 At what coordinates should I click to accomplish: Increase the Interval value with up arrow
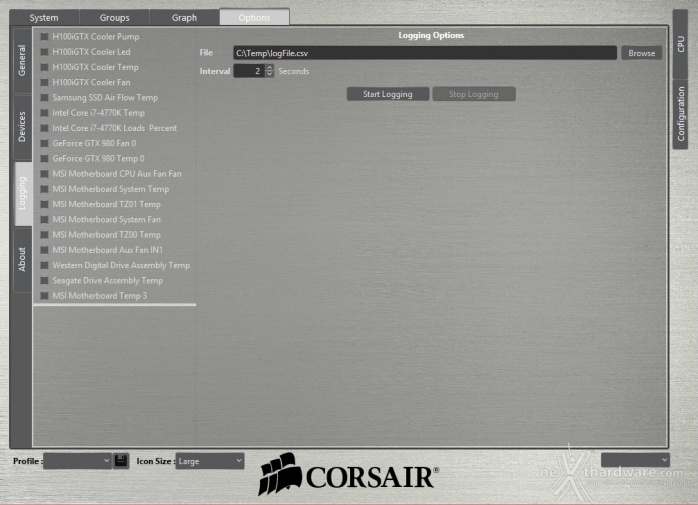269,68
